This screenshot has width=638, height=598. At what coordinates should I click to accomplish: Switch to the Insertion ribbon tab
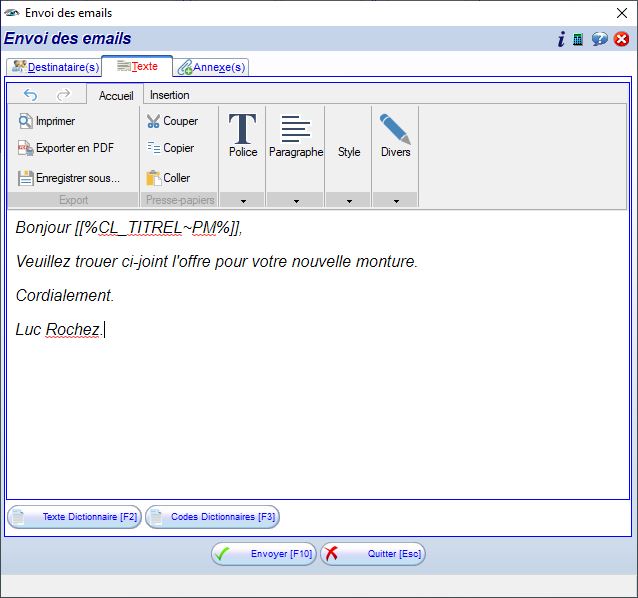pyautogui.click(x=170, y=95)
